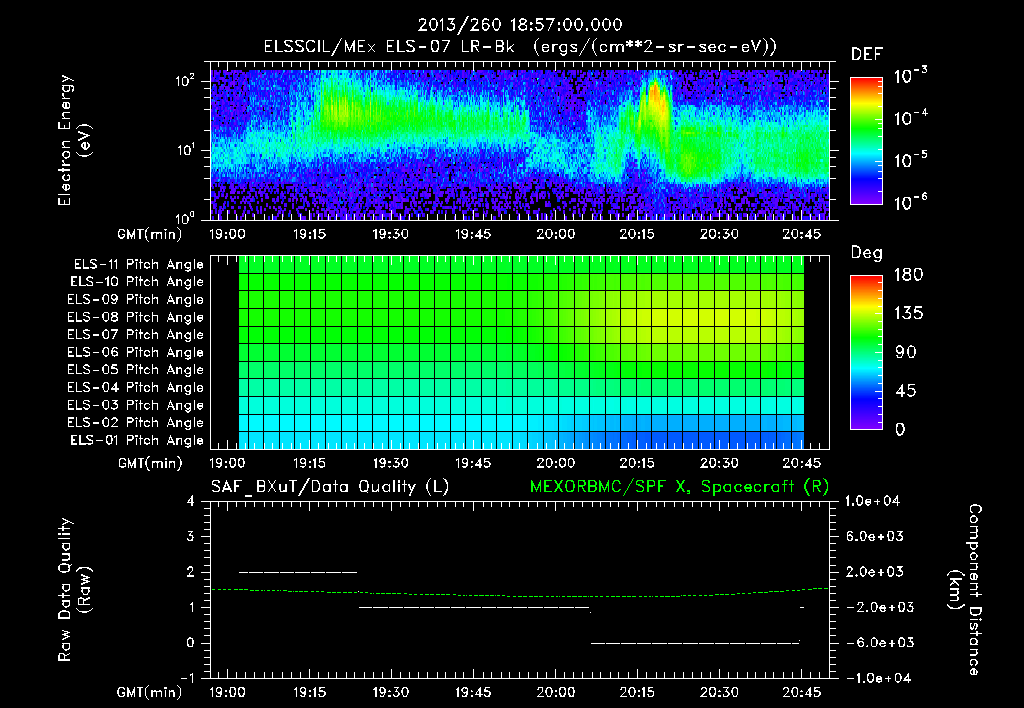Click the SAF_BXuT/Data Quality (L) legend
The width and height of the screenshot is (1024, 708).
point(330,487)
